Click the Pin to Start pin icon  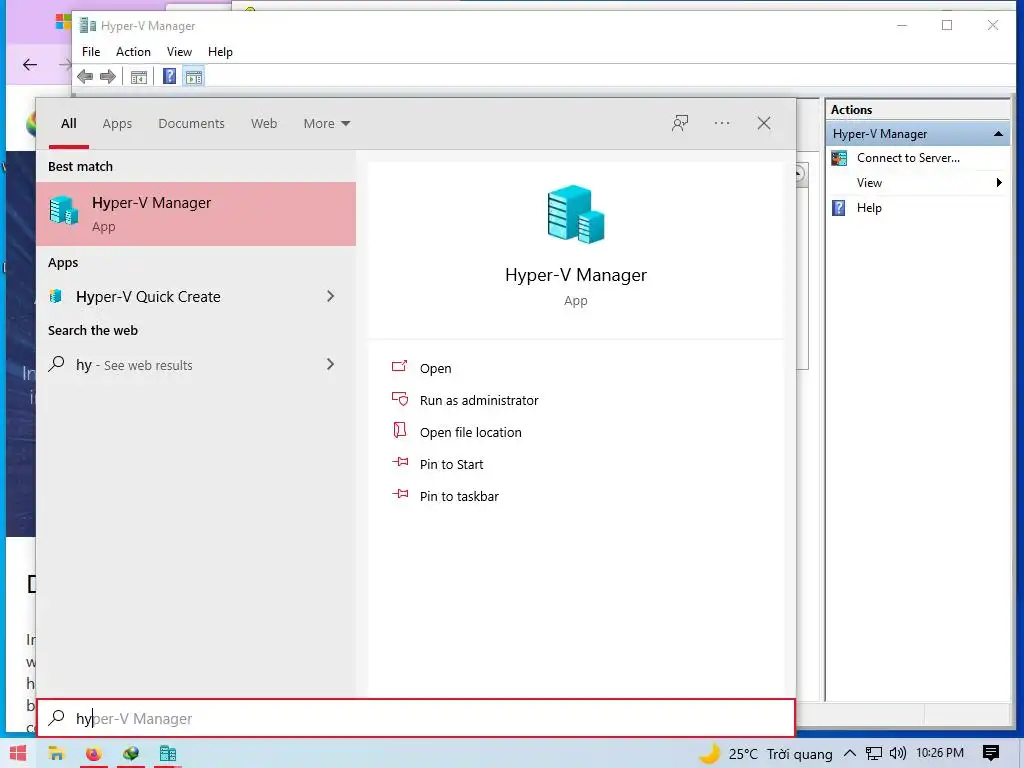(400, 462)
